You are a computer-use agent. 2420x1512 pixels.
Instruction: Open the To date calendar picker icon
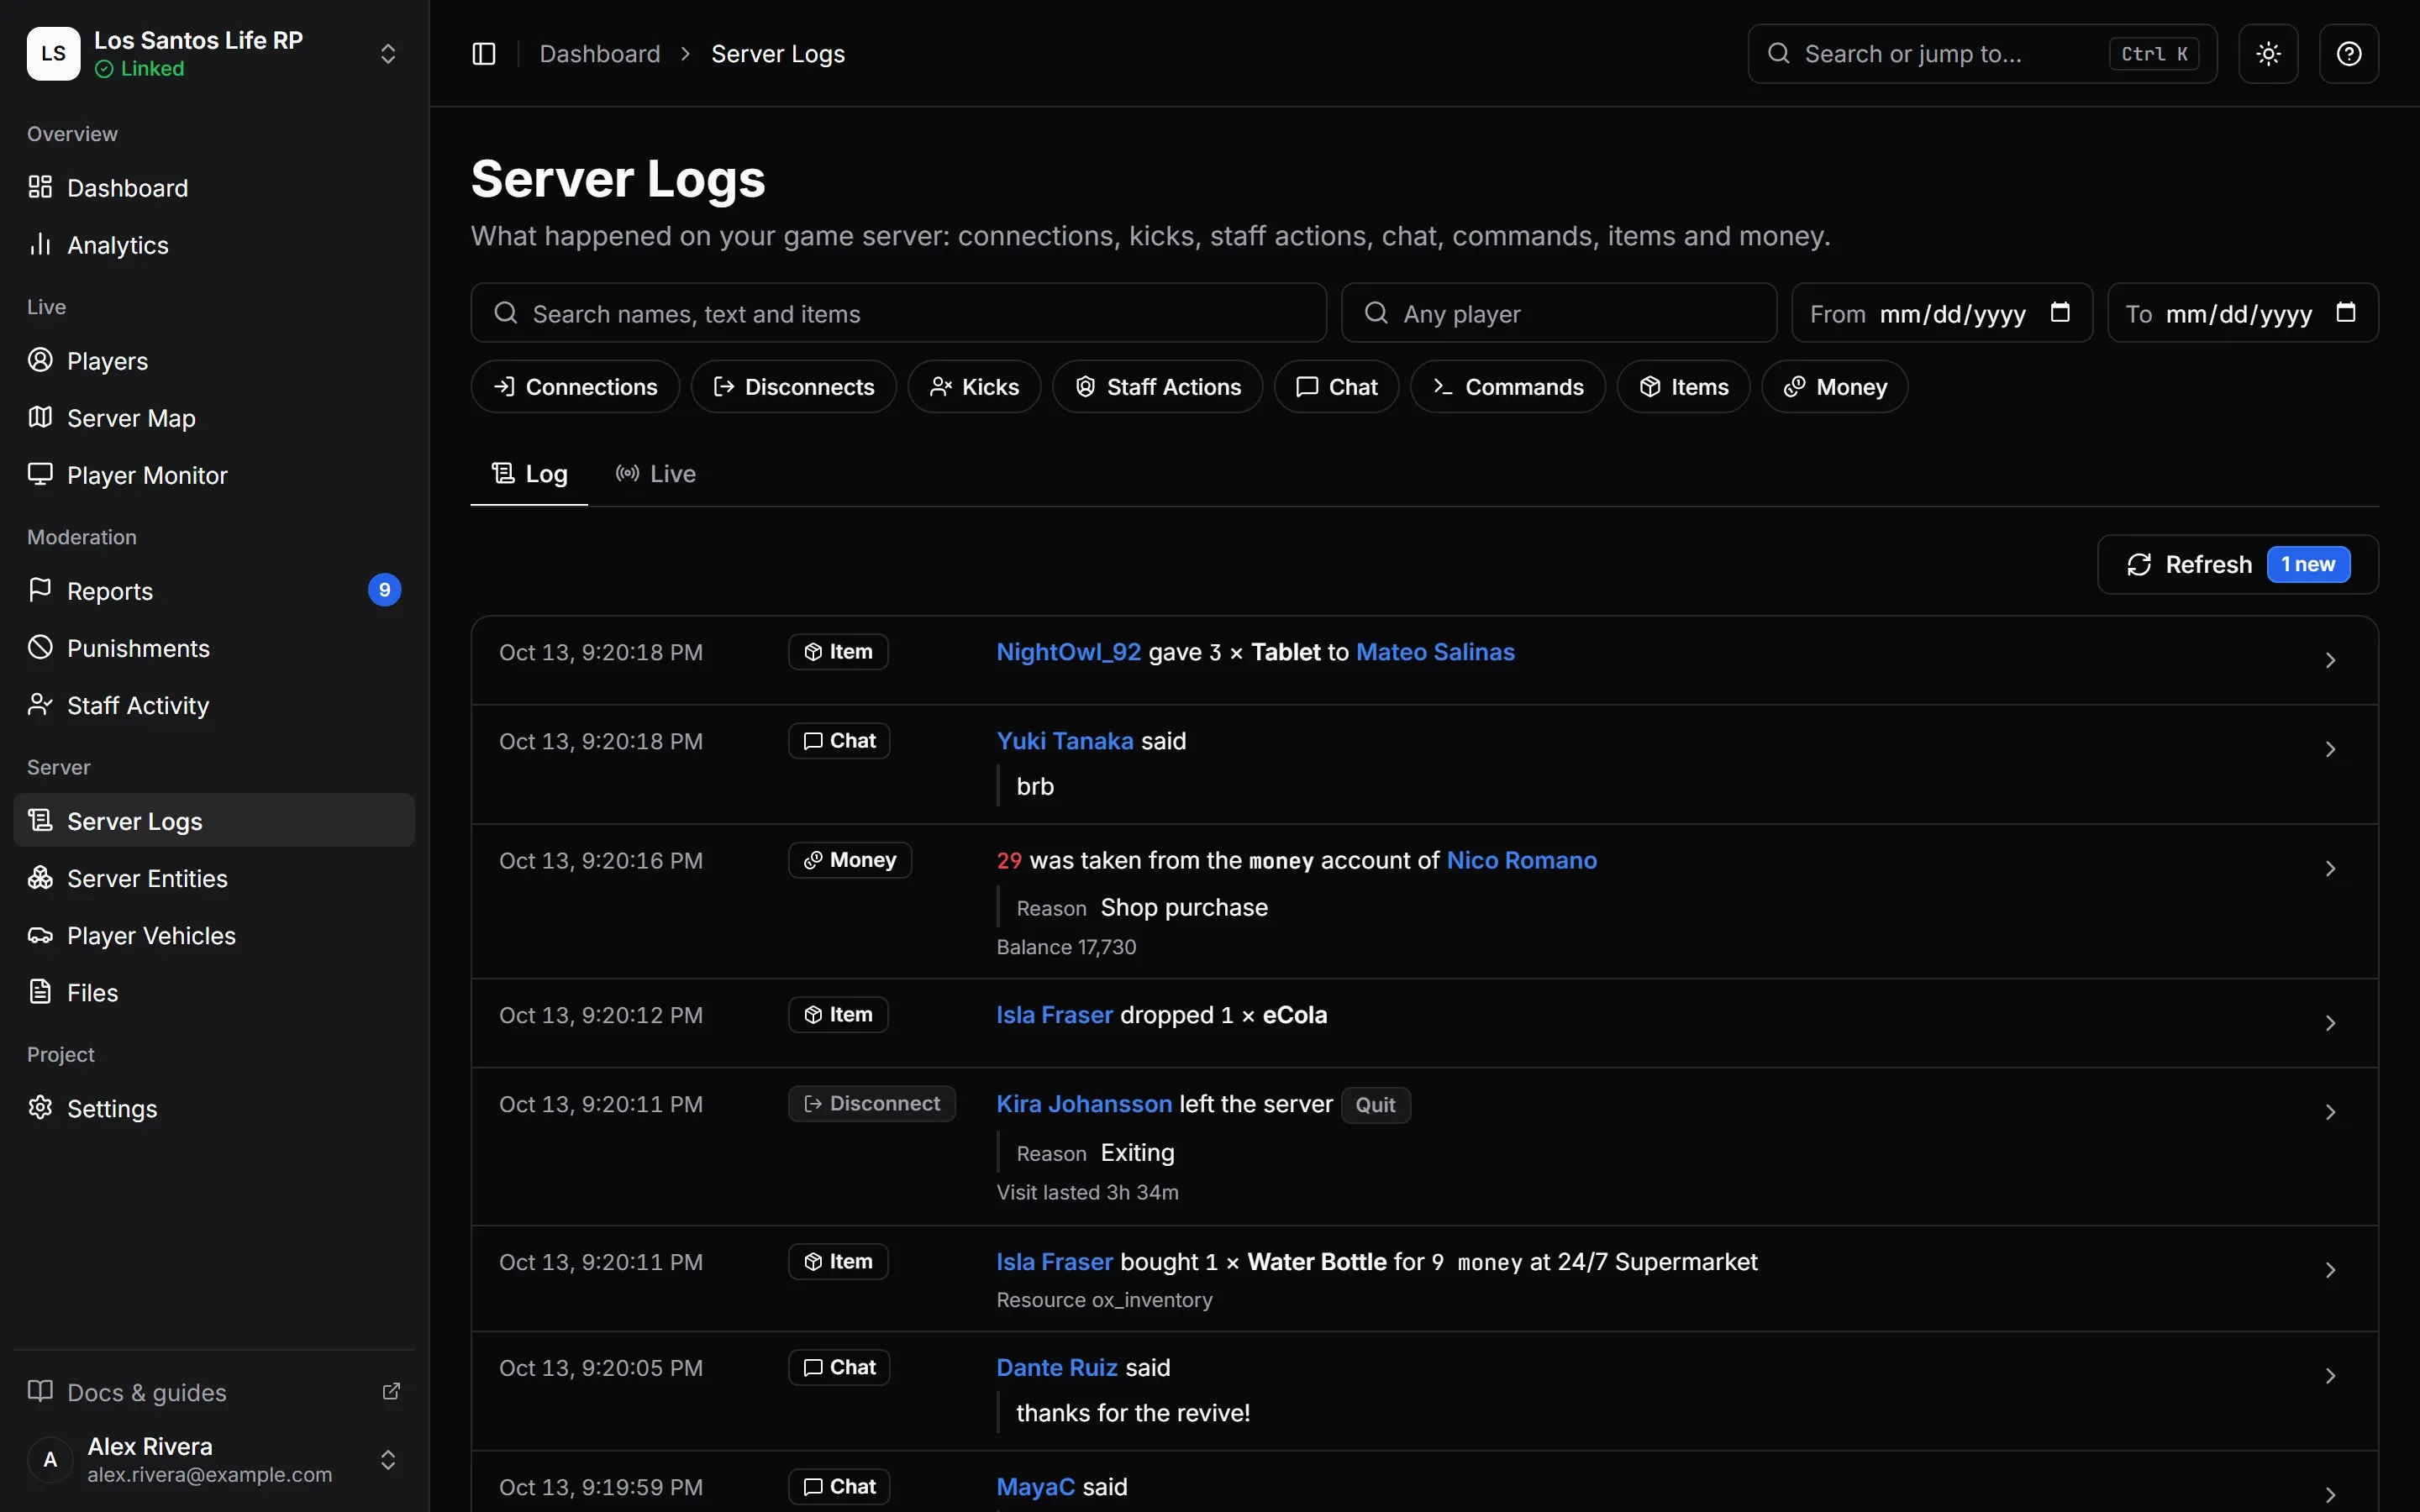tap(2346, 313)
